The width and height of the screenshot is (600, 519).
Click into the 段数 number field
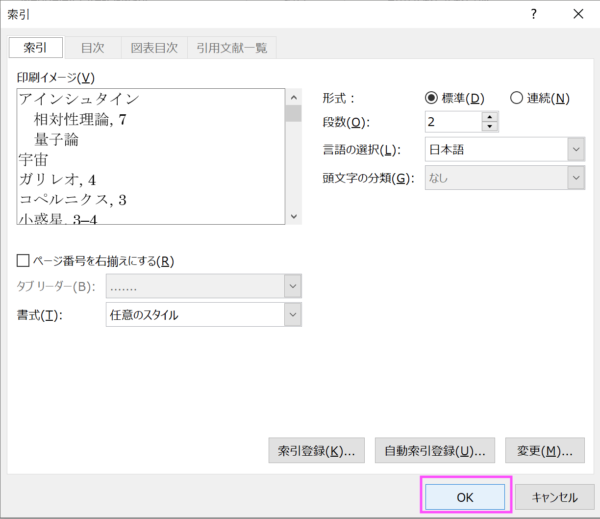click(x=452, y=122)
